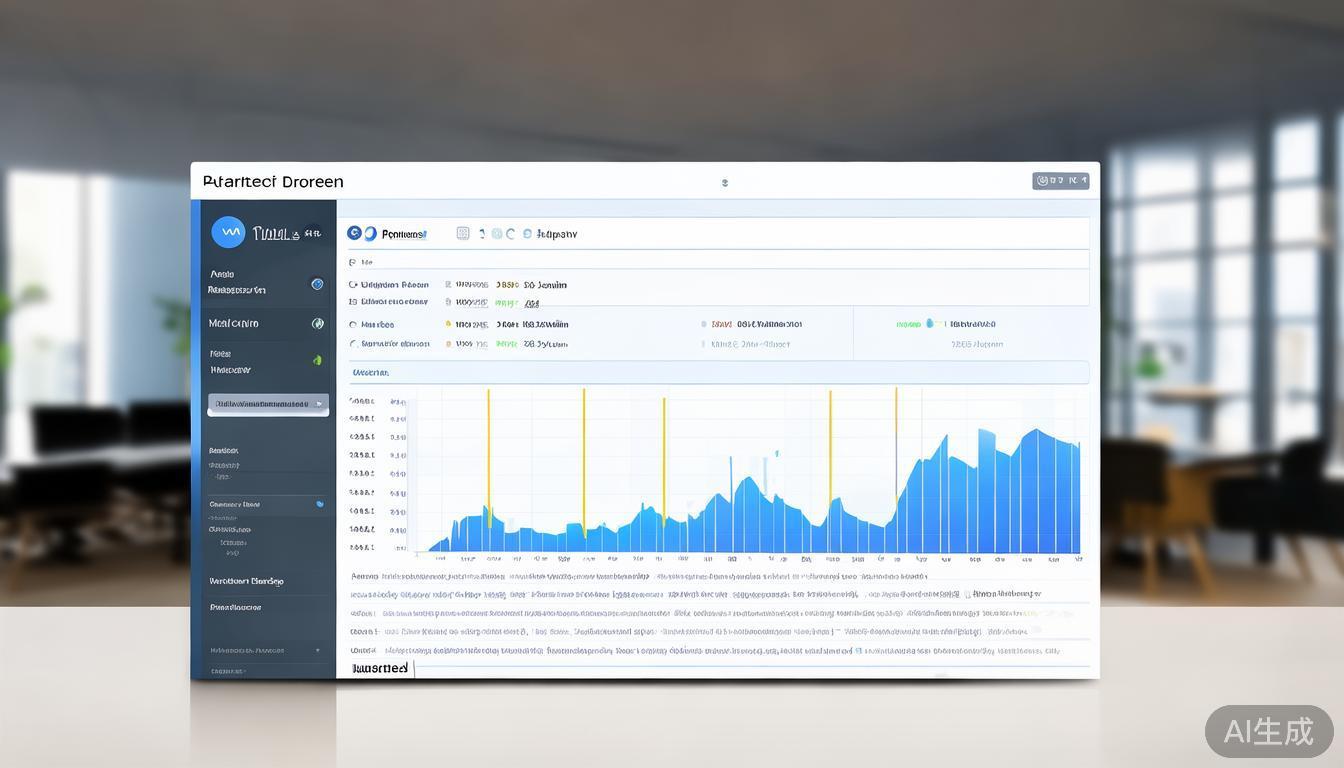Select the radio button on the third table row

click(x=353, y=325)
